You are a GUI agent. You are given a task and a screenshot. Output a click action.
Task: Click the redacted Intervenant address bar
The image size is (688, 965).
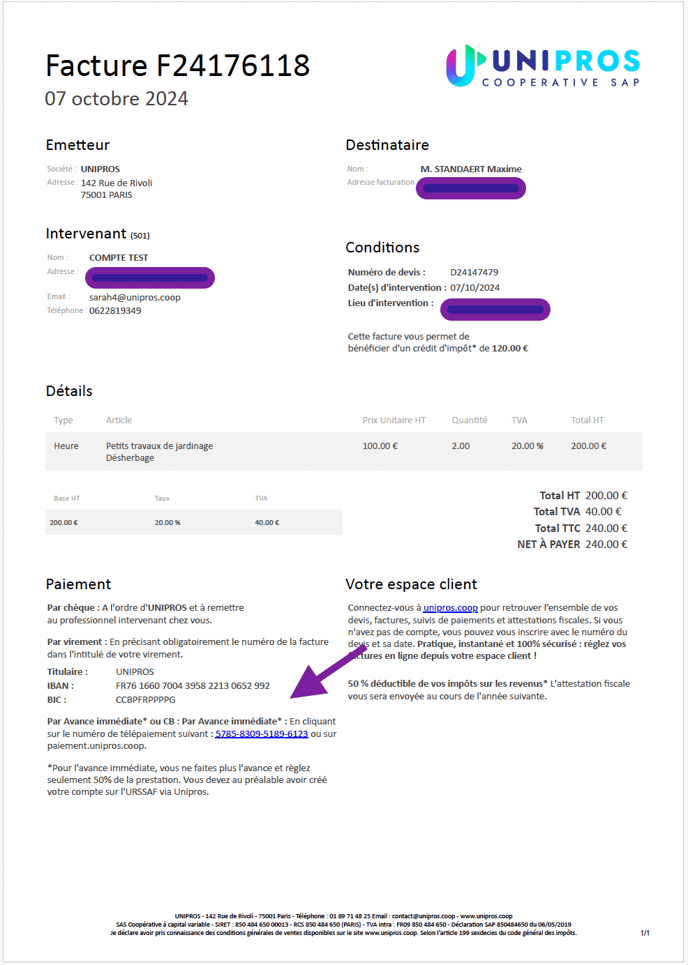[x=150, y=278]
